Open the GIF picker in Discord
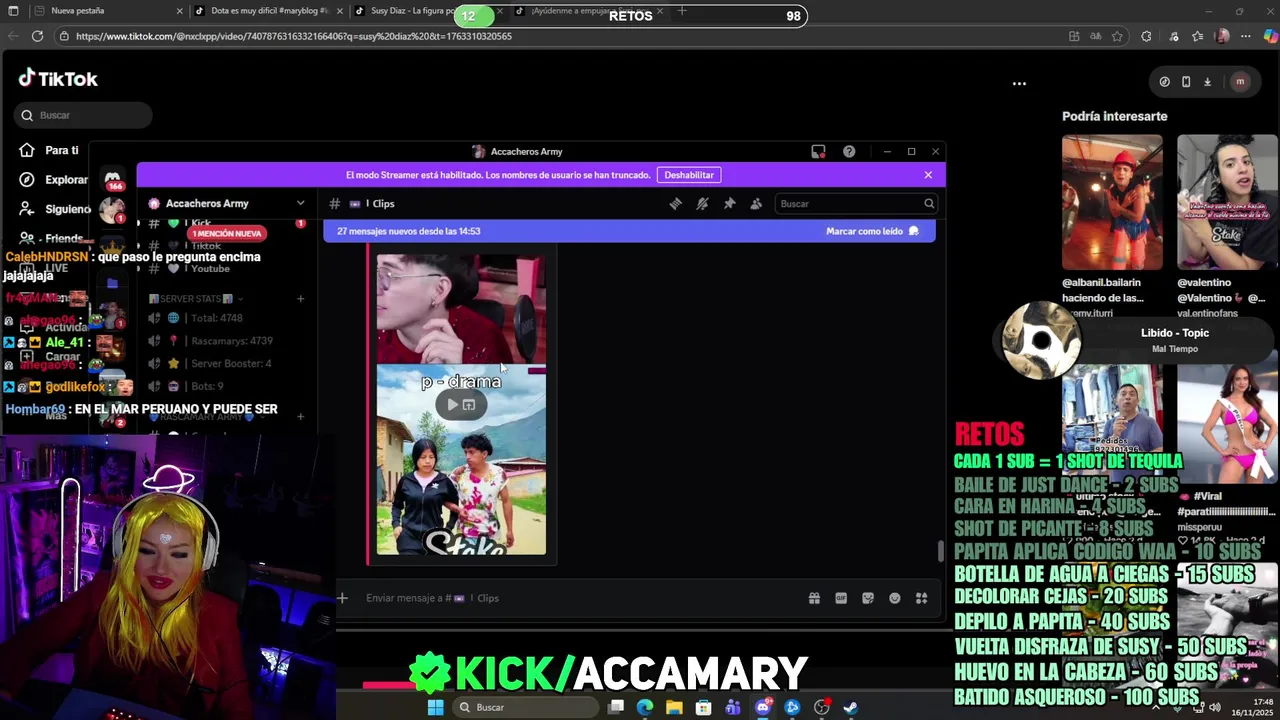This screenshot has height=720, width=1280. 841,598
